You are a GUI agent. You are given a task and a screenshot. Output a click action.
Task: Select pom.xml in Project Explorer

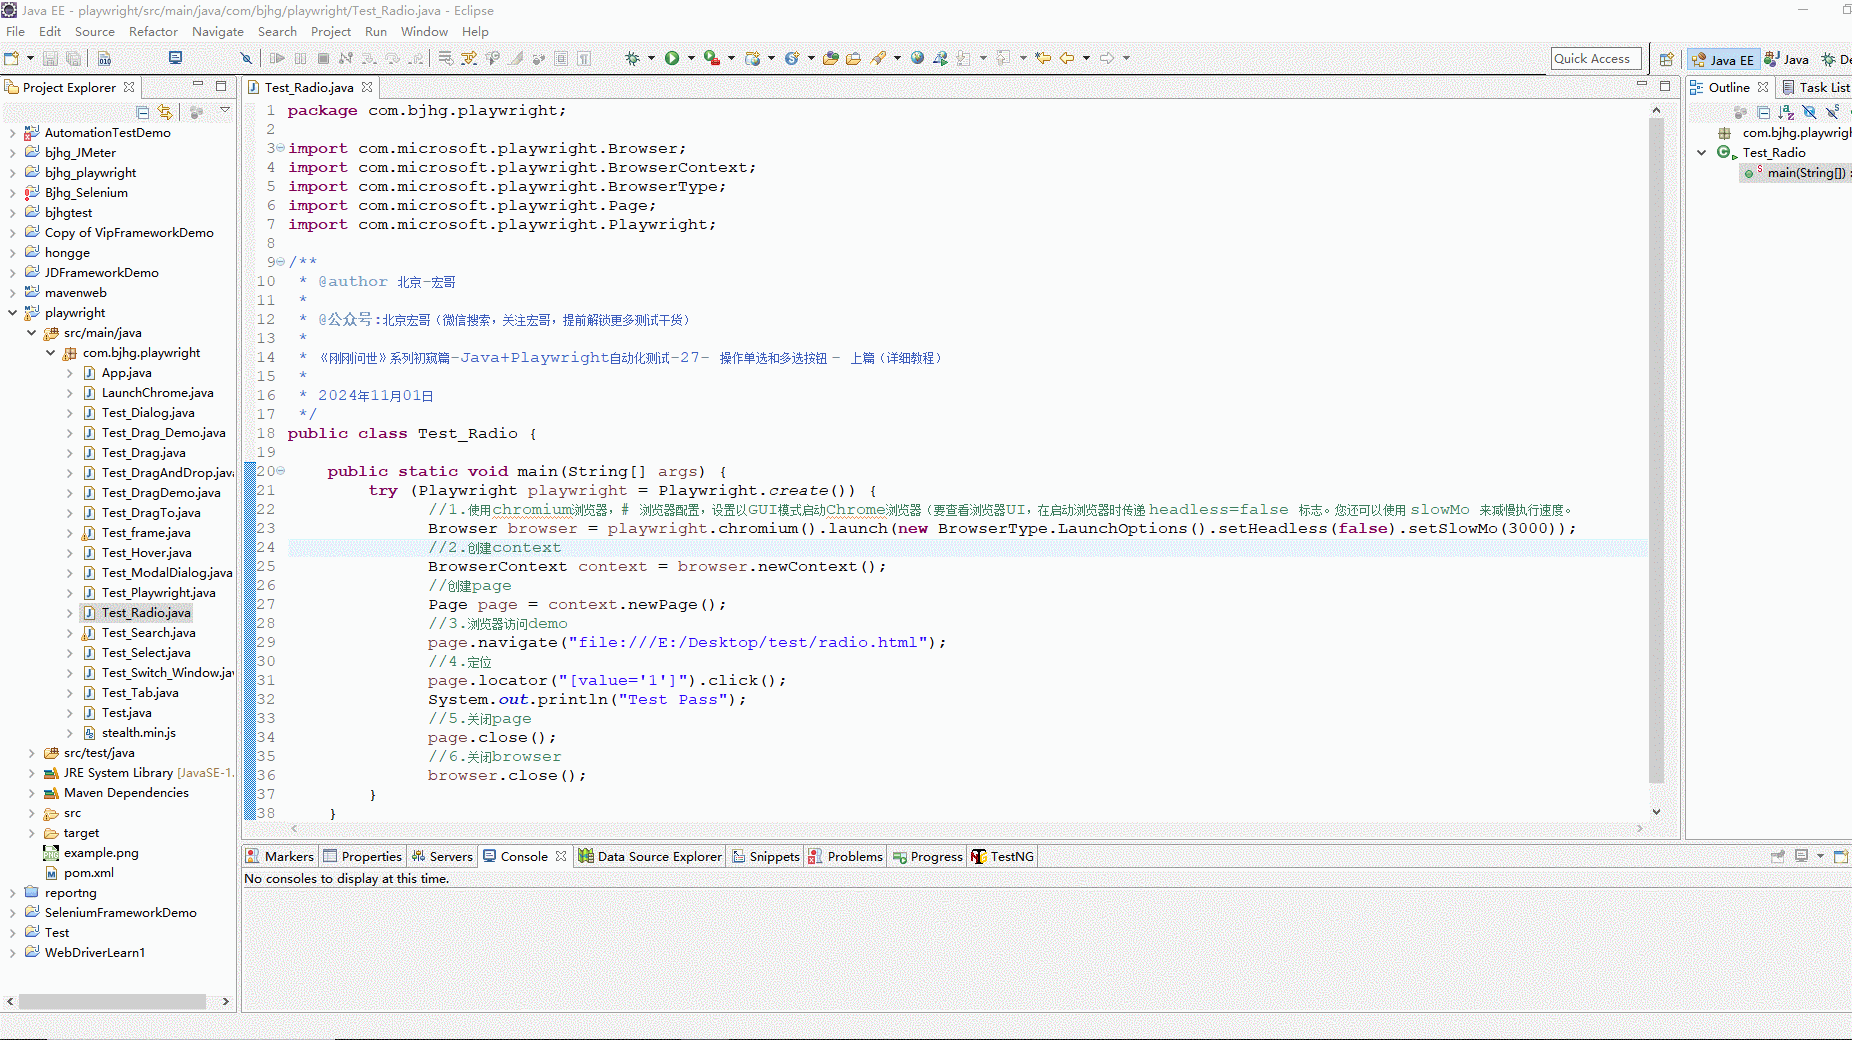pyautogui.click(x=89, y=873)
